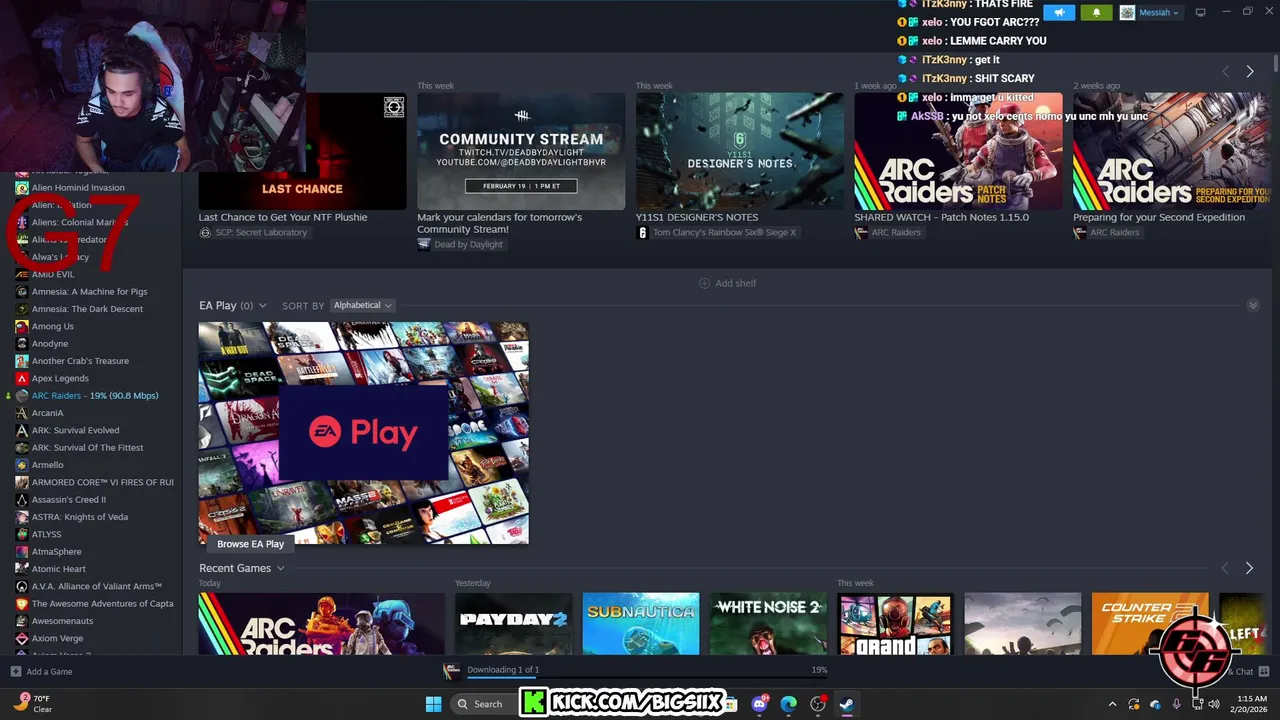The height and width of the screenshot is (720, 1280).
Task: Click the Armello game icon
Action: [22, 465]
